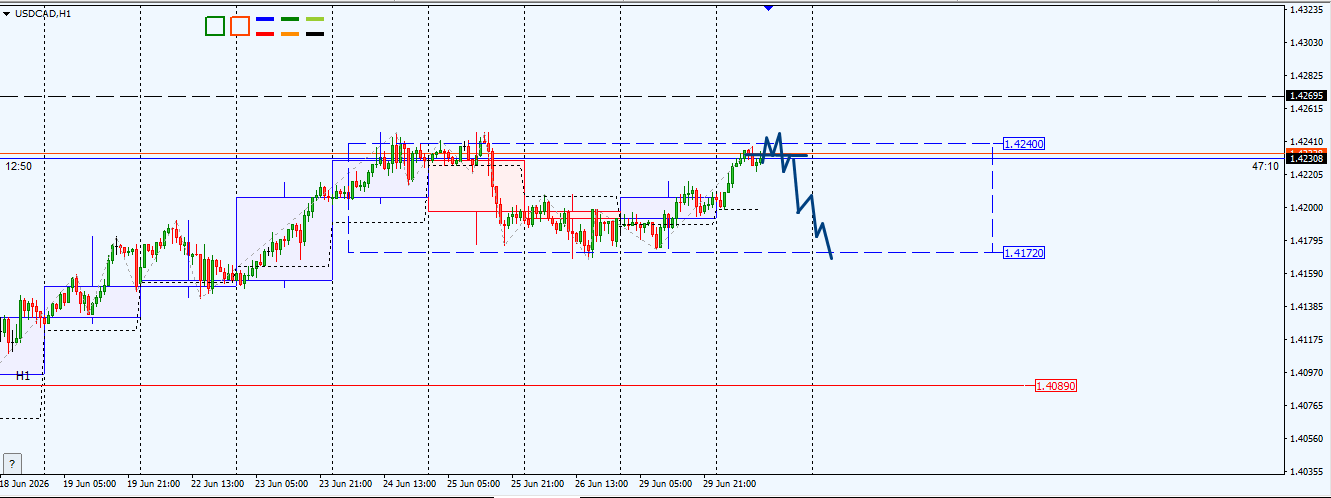
Task: Select the light green line color swatch
Action: pos(314,19)
